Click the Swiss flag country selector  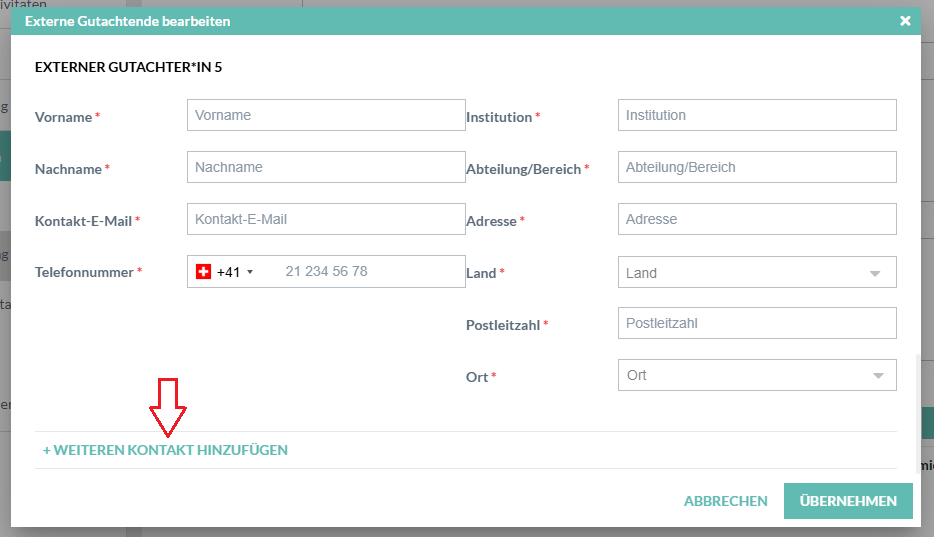(204, 272)
